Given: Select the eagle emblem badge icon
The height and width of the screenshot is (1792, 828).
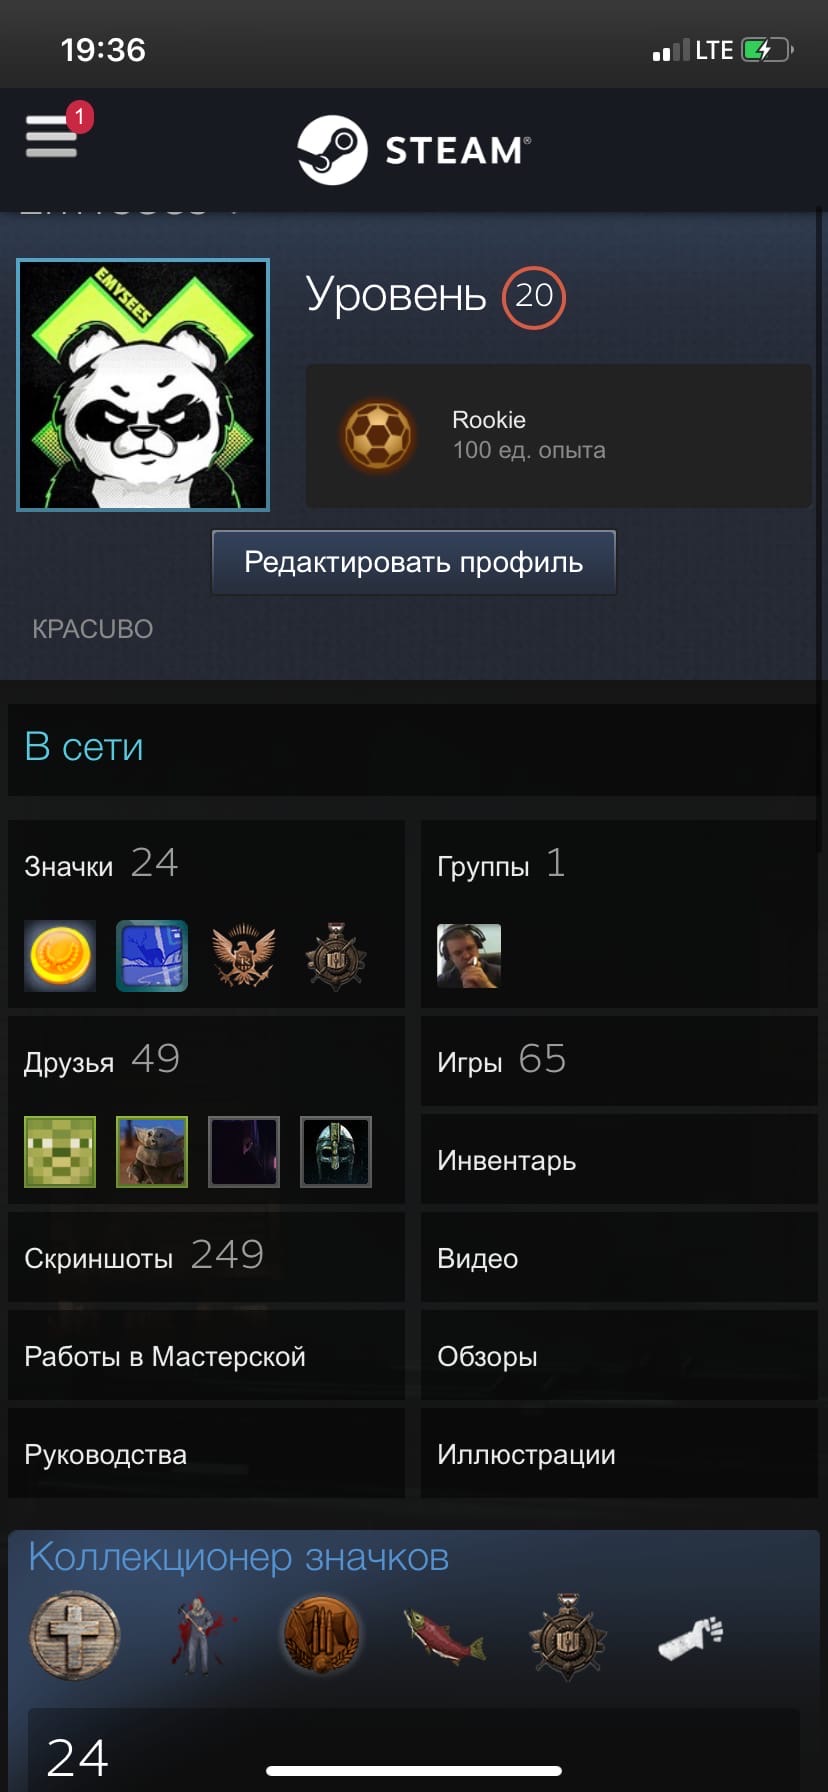Looking at the screenshot, I should [244, 956].
